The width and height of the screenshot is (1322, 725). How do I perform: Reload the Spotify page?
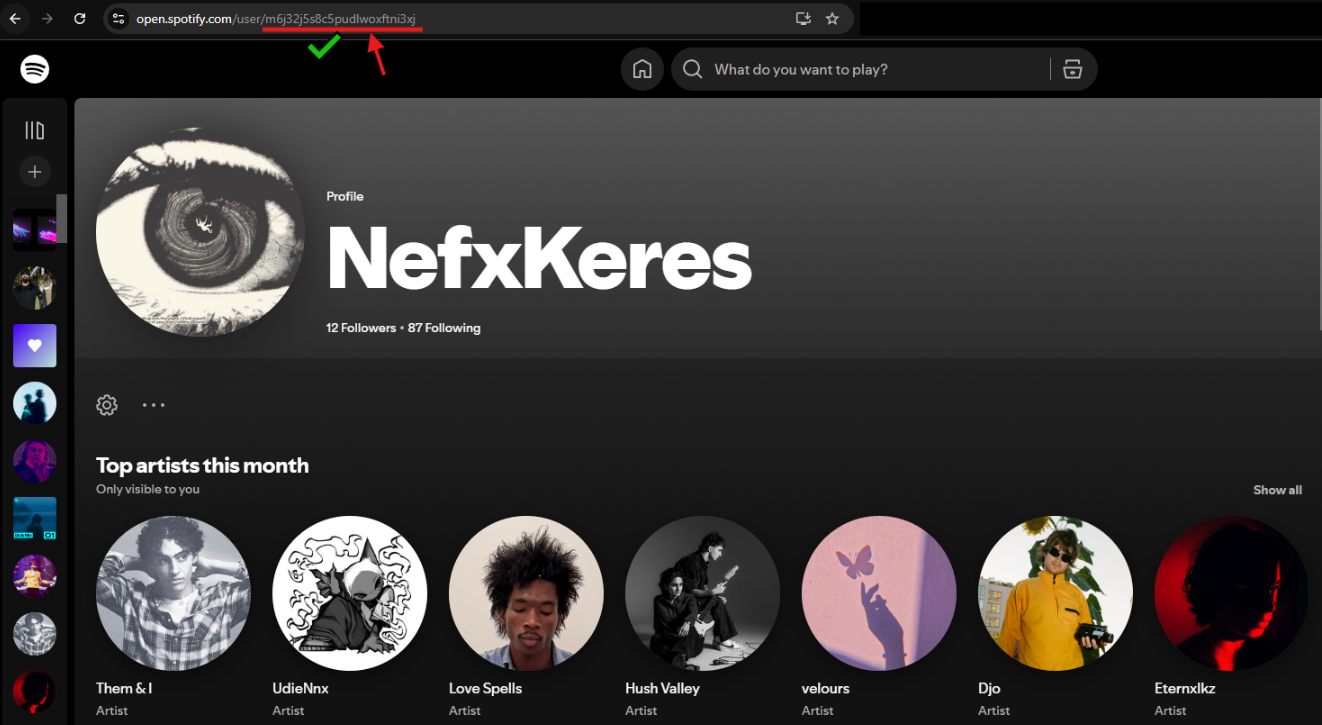80,18
